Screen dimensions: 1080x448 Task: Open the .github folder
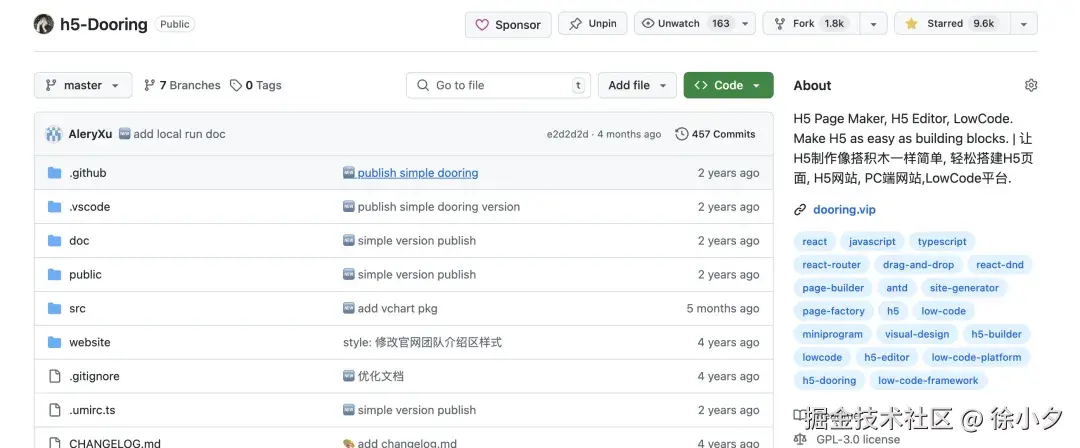click(87, 173)
